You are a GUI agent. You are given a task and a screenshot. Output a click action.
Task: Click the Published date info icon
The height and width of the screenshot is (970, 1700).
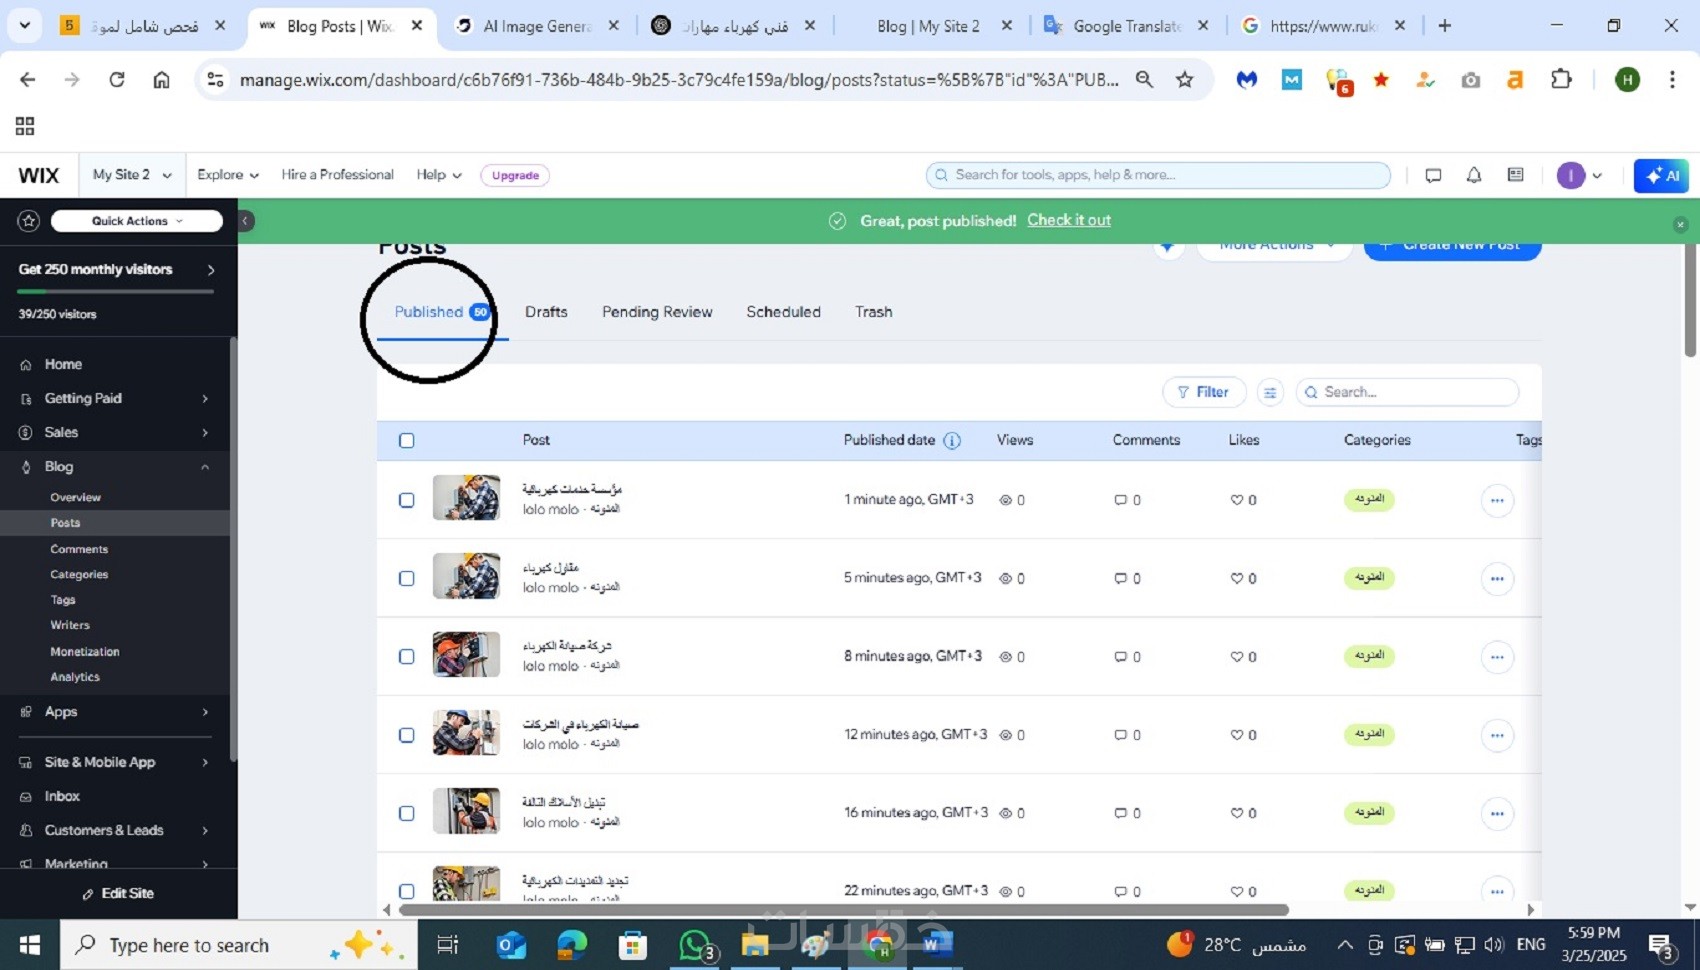point(952,441)
